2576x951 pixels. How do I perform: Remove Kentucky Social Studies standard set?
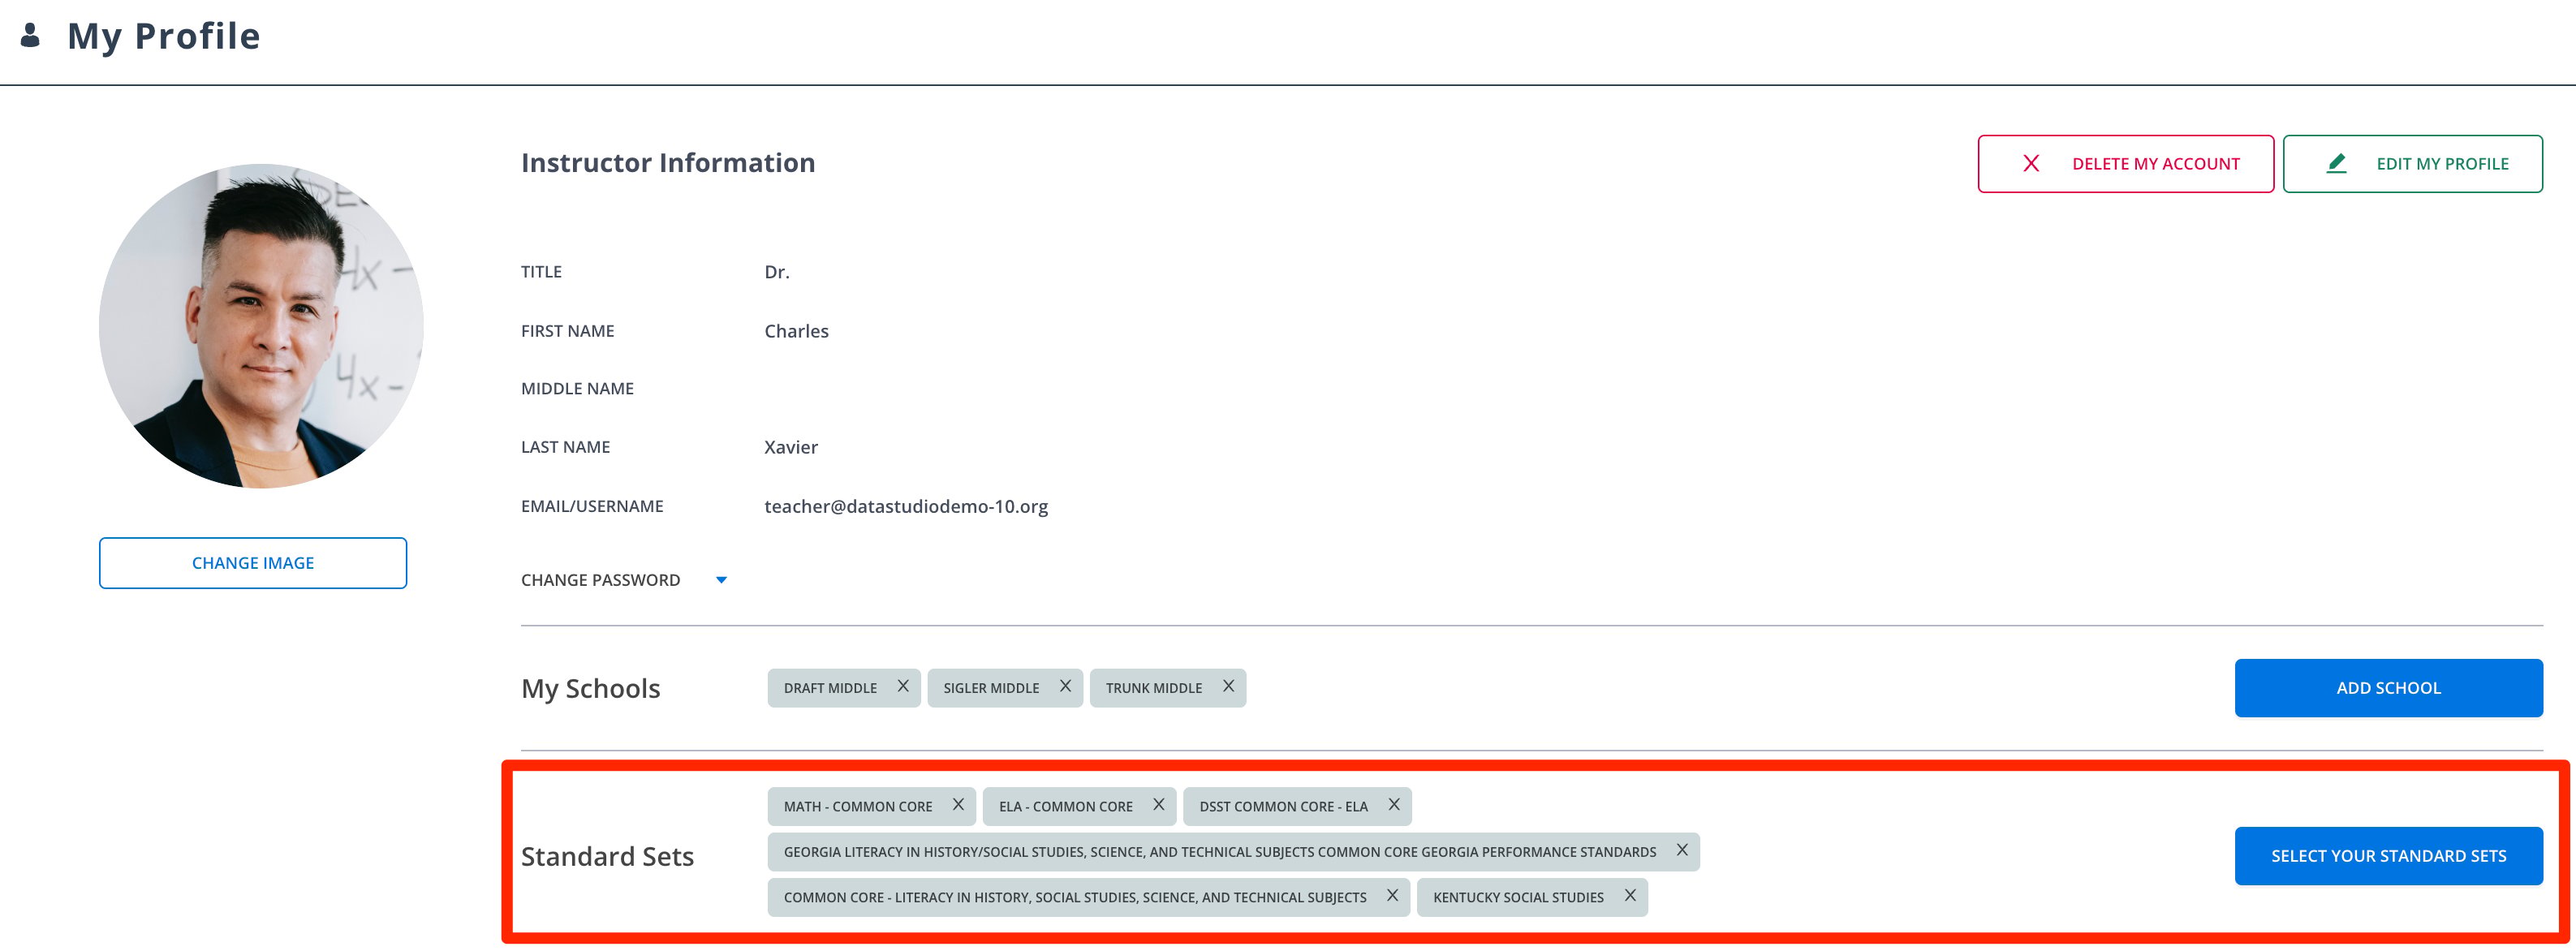tap(1630, 896)
